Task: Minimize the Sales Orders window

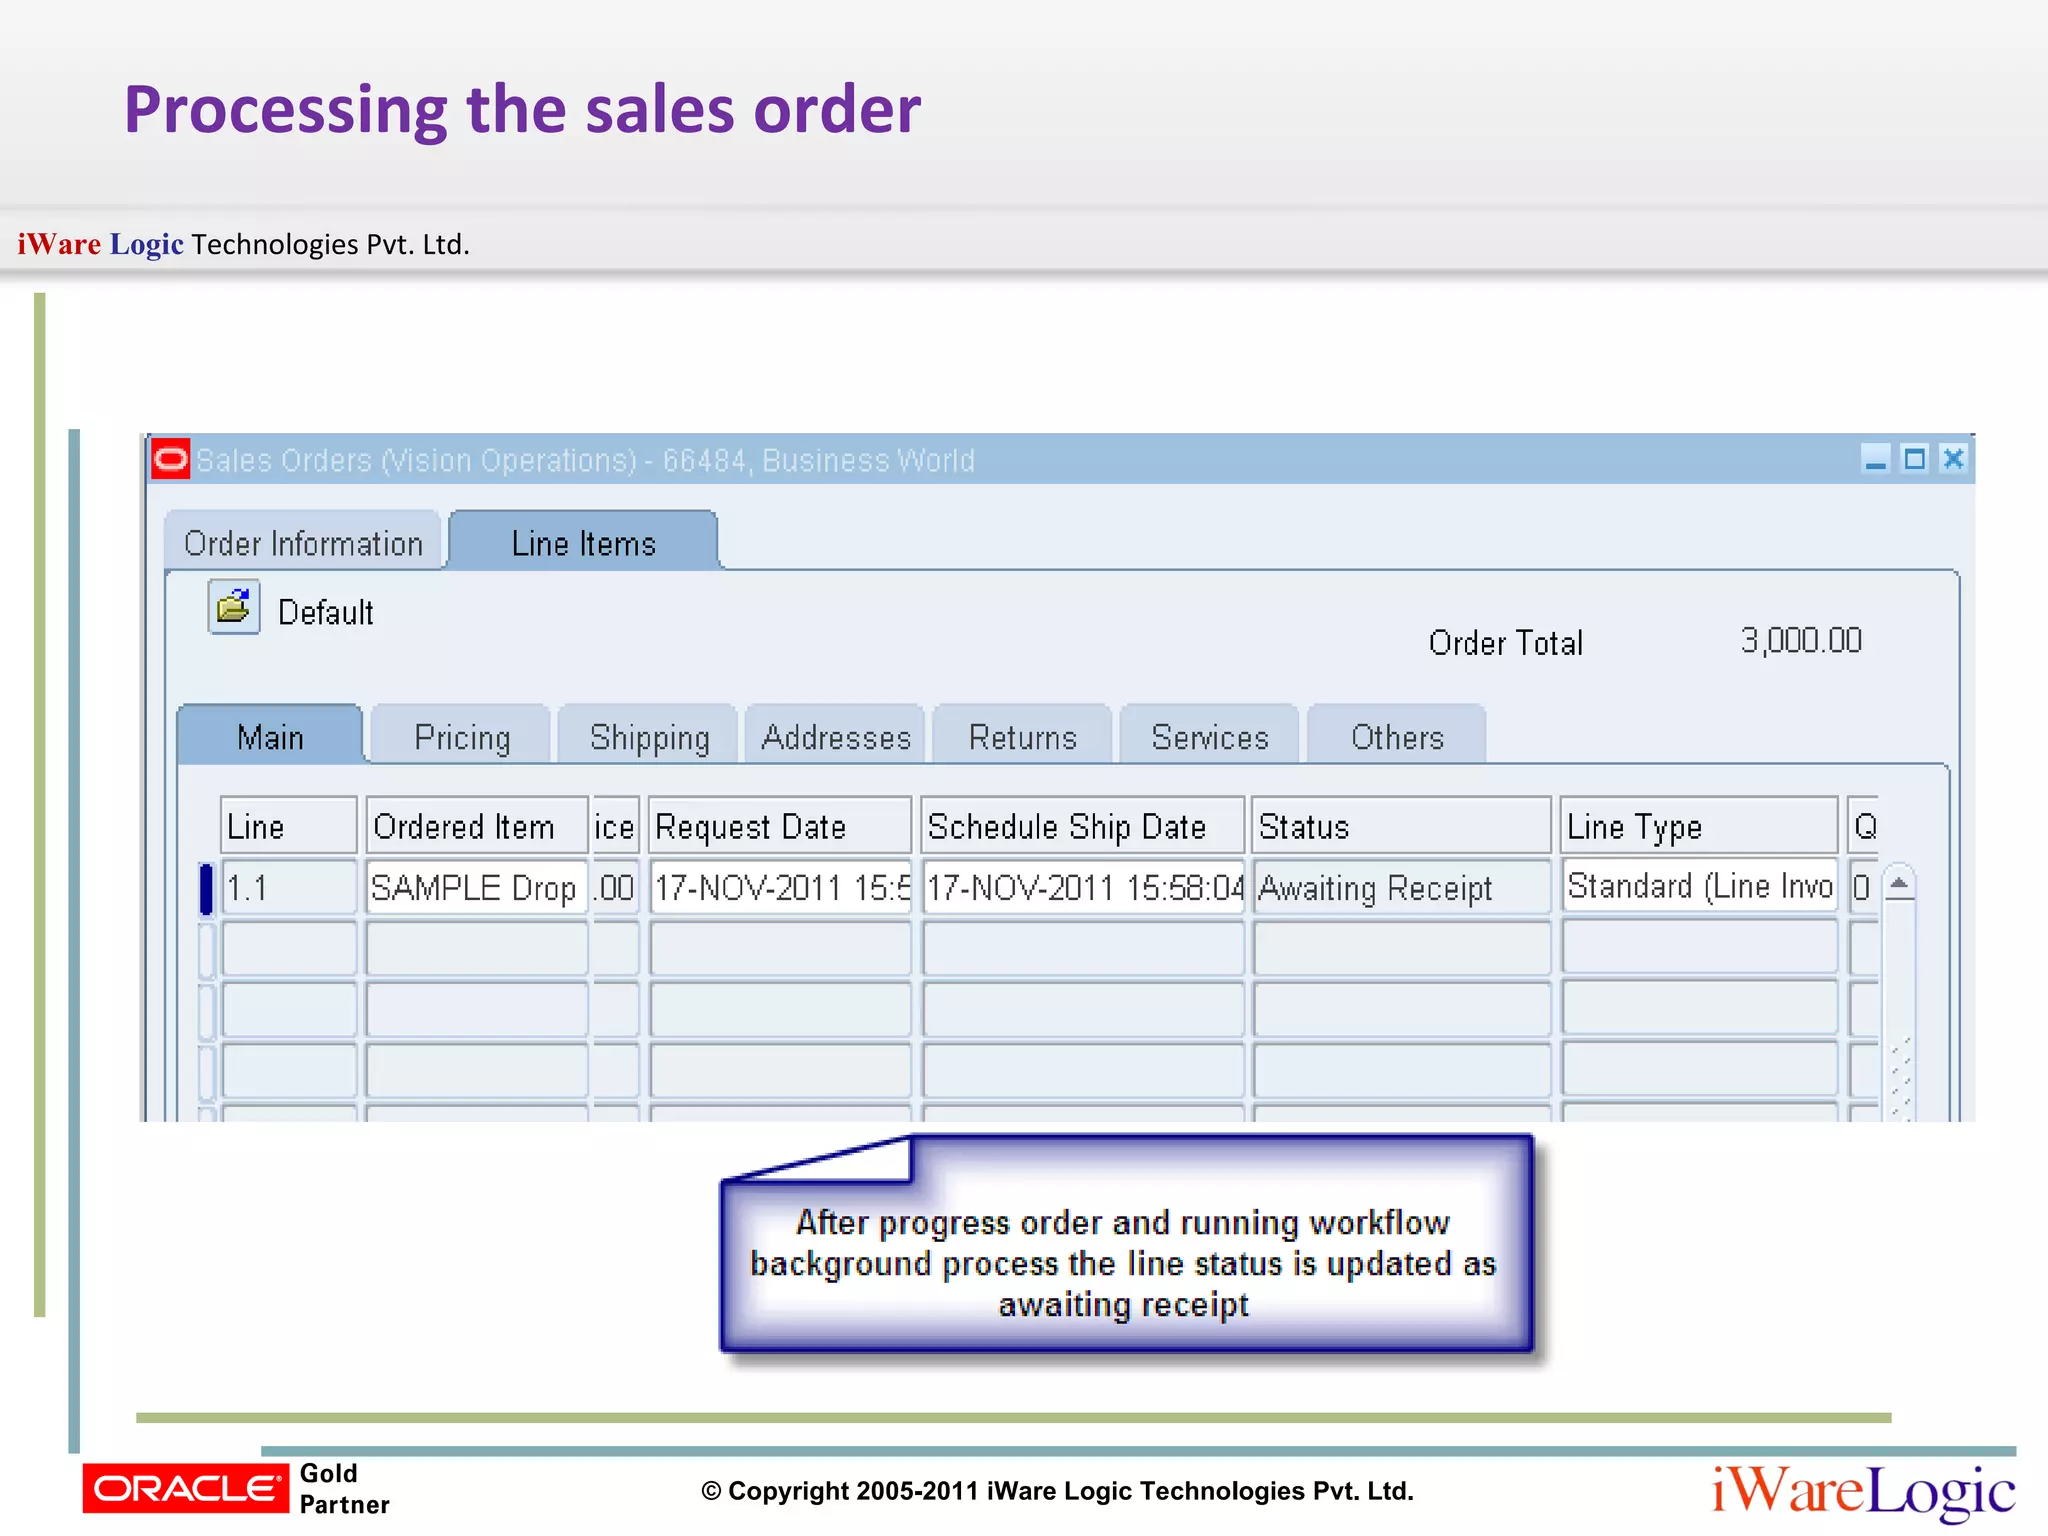Action: (1876, 459)
